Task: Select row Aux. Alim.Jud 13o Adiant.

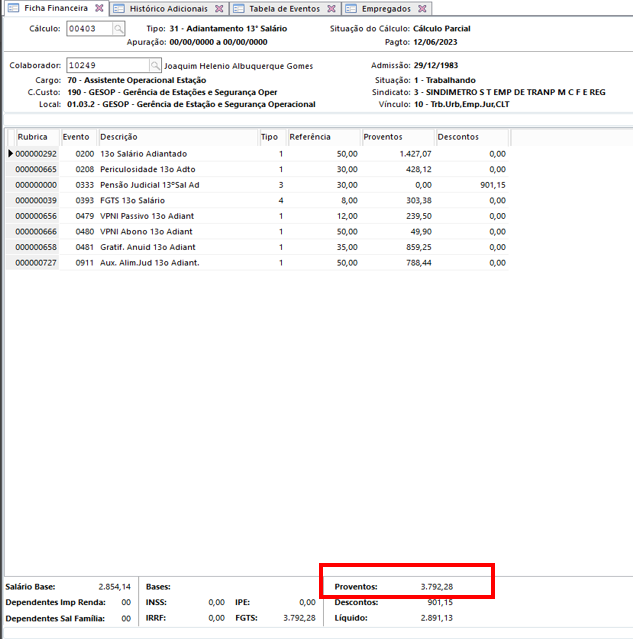Action: pos(257,263)
